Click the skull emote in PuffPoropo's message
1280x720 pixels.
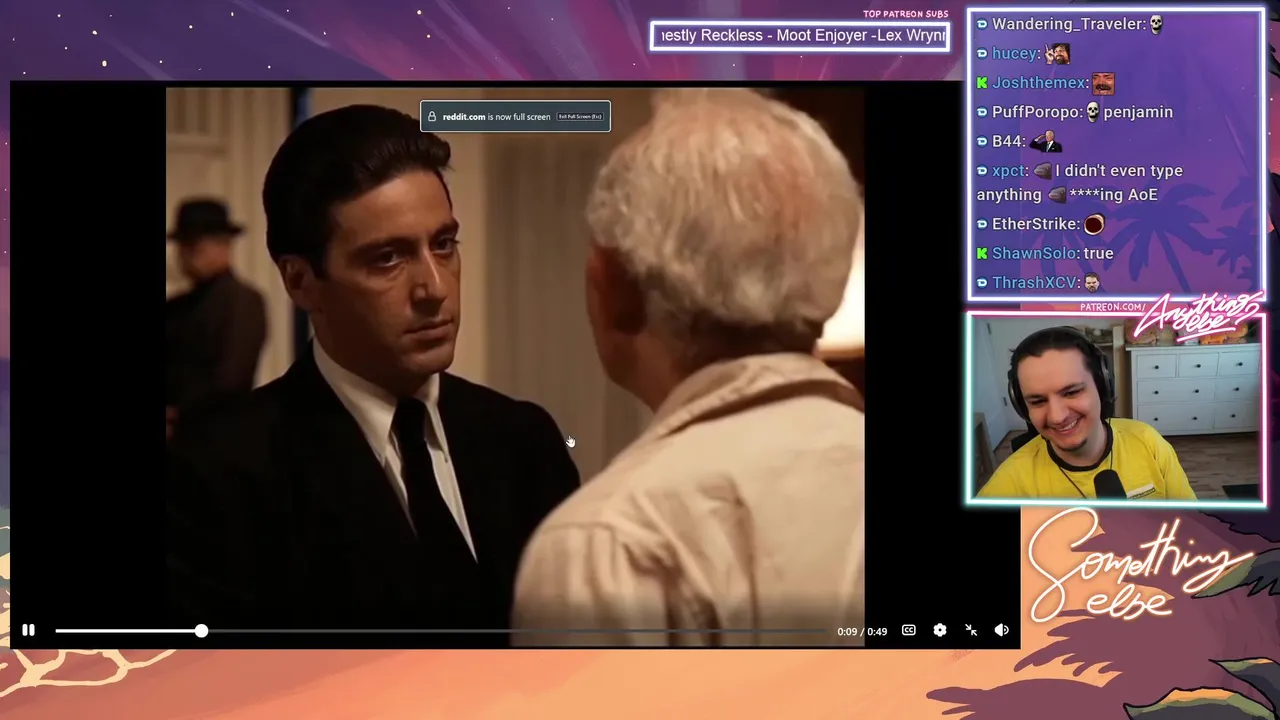click(1092, 112)
